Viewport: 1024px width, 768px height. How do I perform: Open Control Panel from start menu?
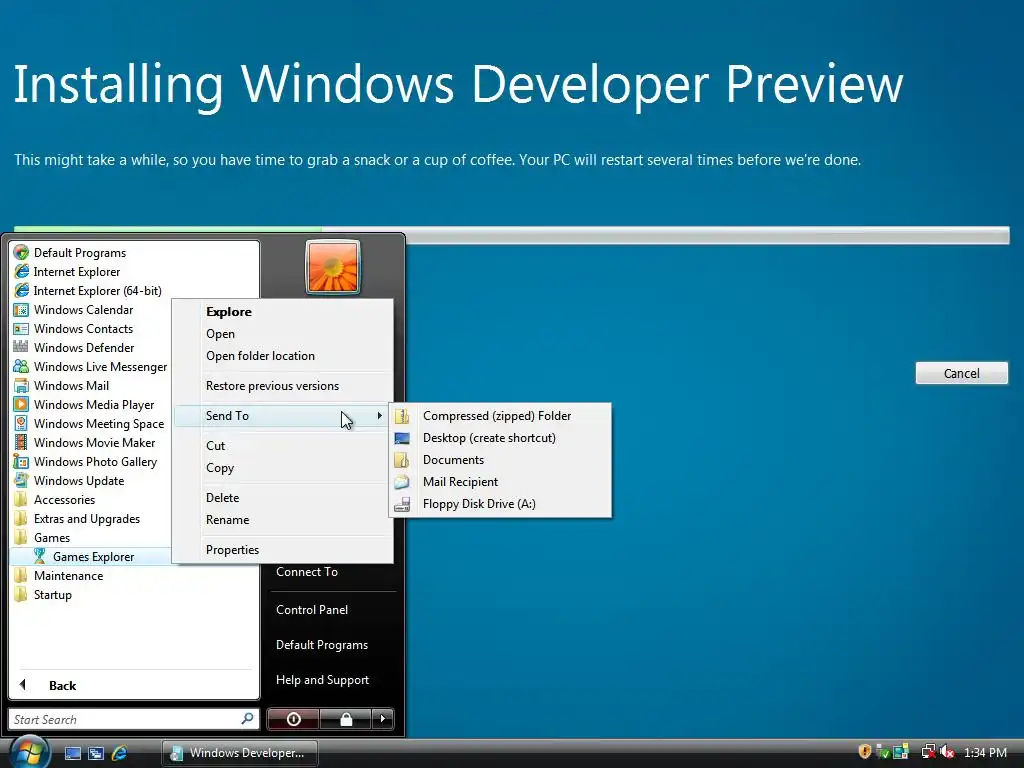312,609
